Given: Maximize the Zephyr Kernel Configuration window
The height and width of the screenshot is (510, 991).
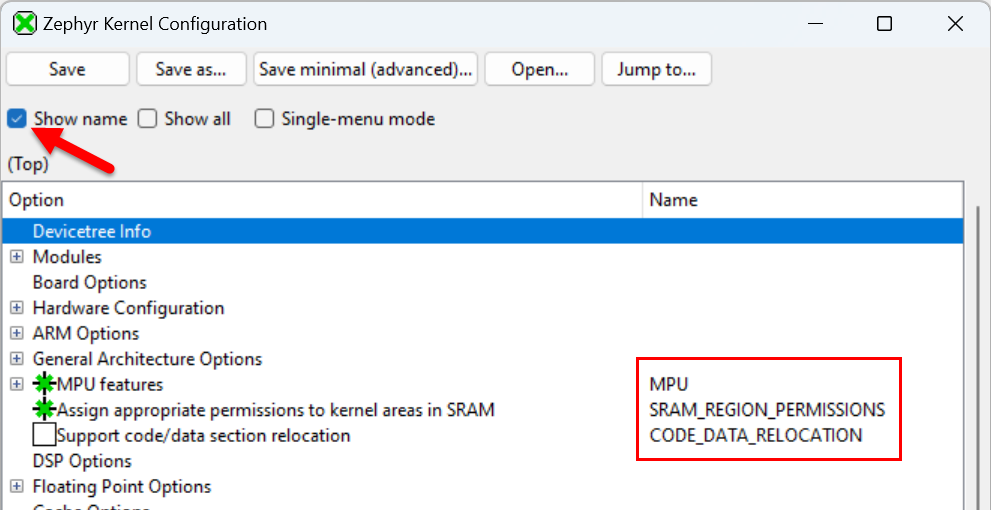Looking at the screenshot, I should (884, 24).
